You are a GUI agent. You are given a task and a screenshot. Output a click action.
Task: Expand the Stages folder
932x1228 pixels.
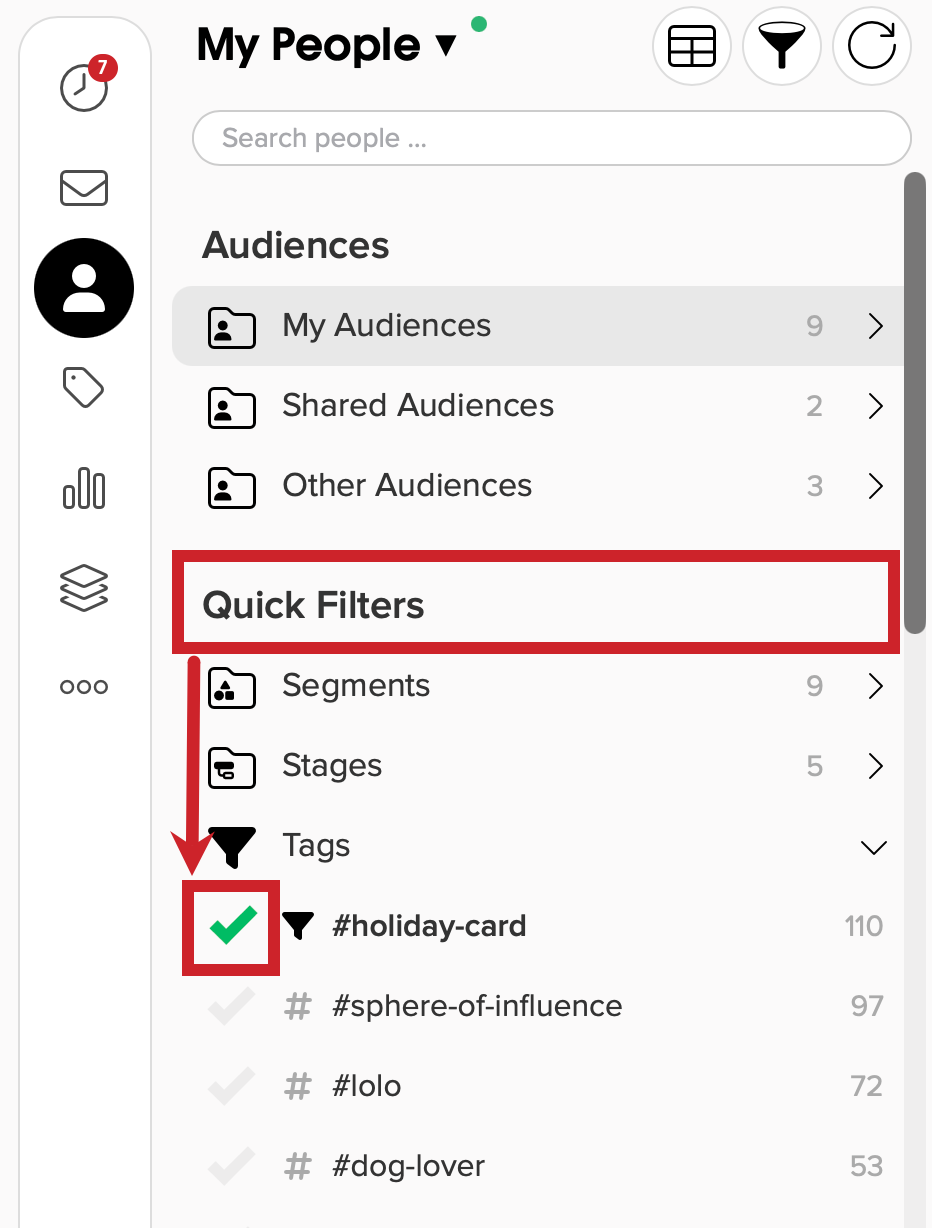point(538,766)
